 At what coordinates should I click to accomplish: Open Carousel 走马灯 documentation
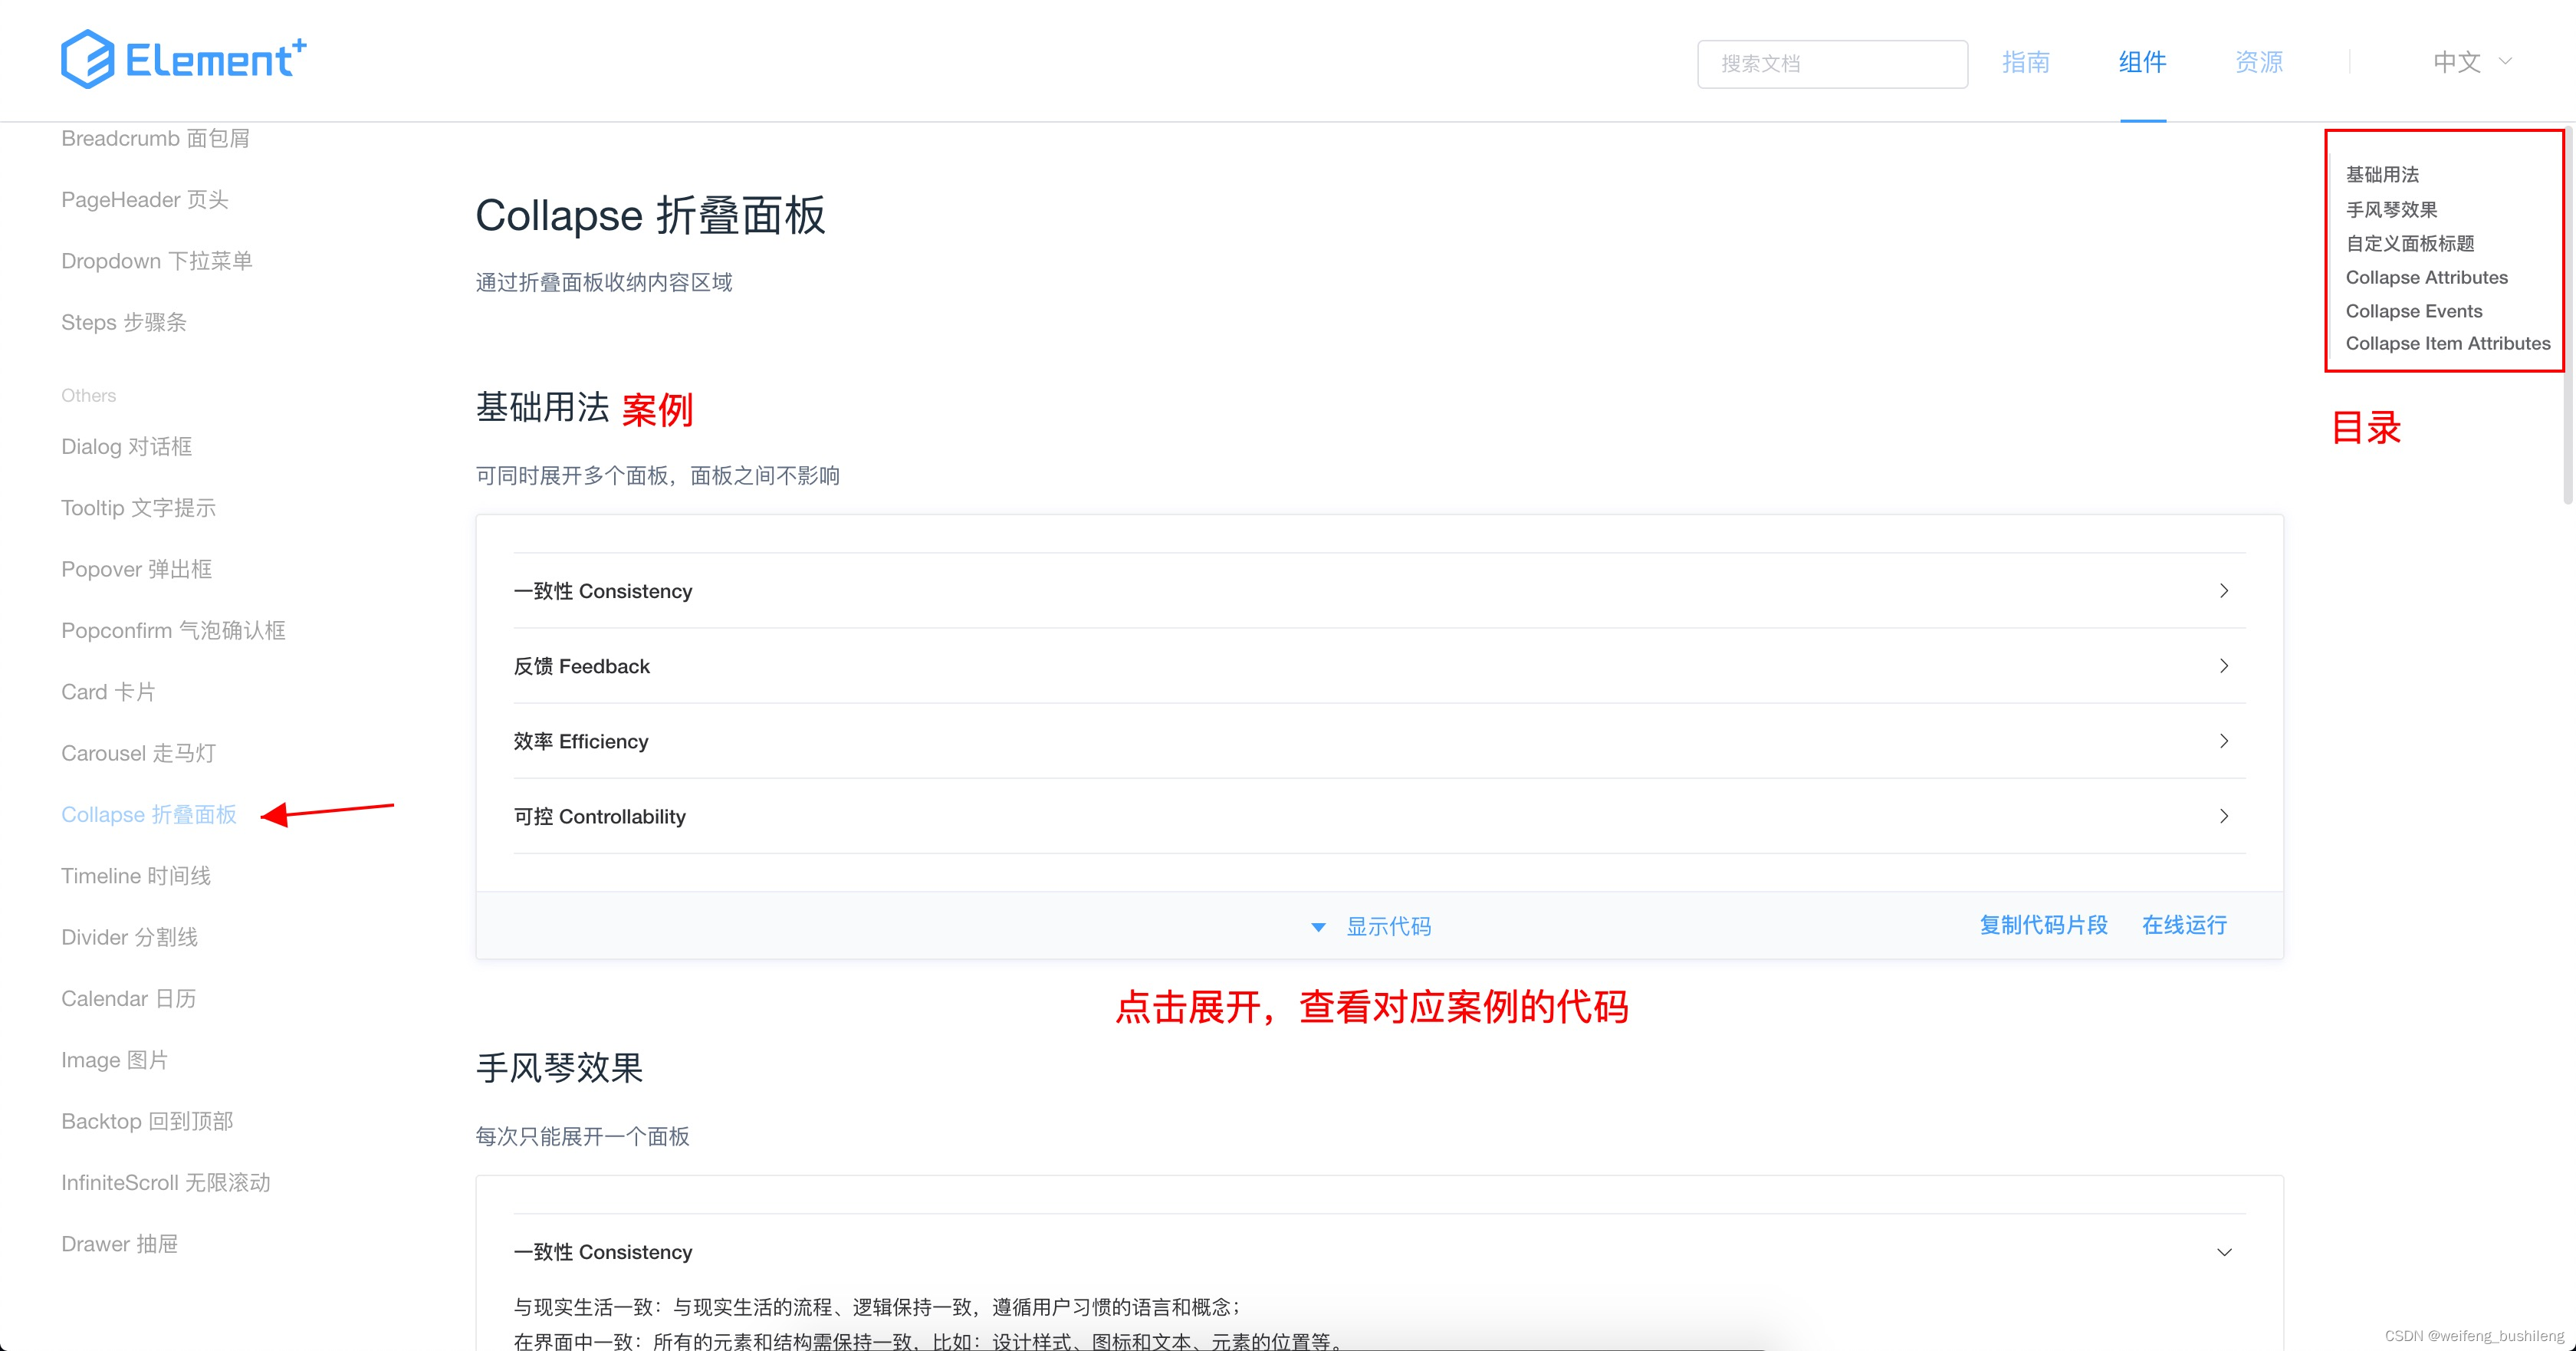pos(138,752)
